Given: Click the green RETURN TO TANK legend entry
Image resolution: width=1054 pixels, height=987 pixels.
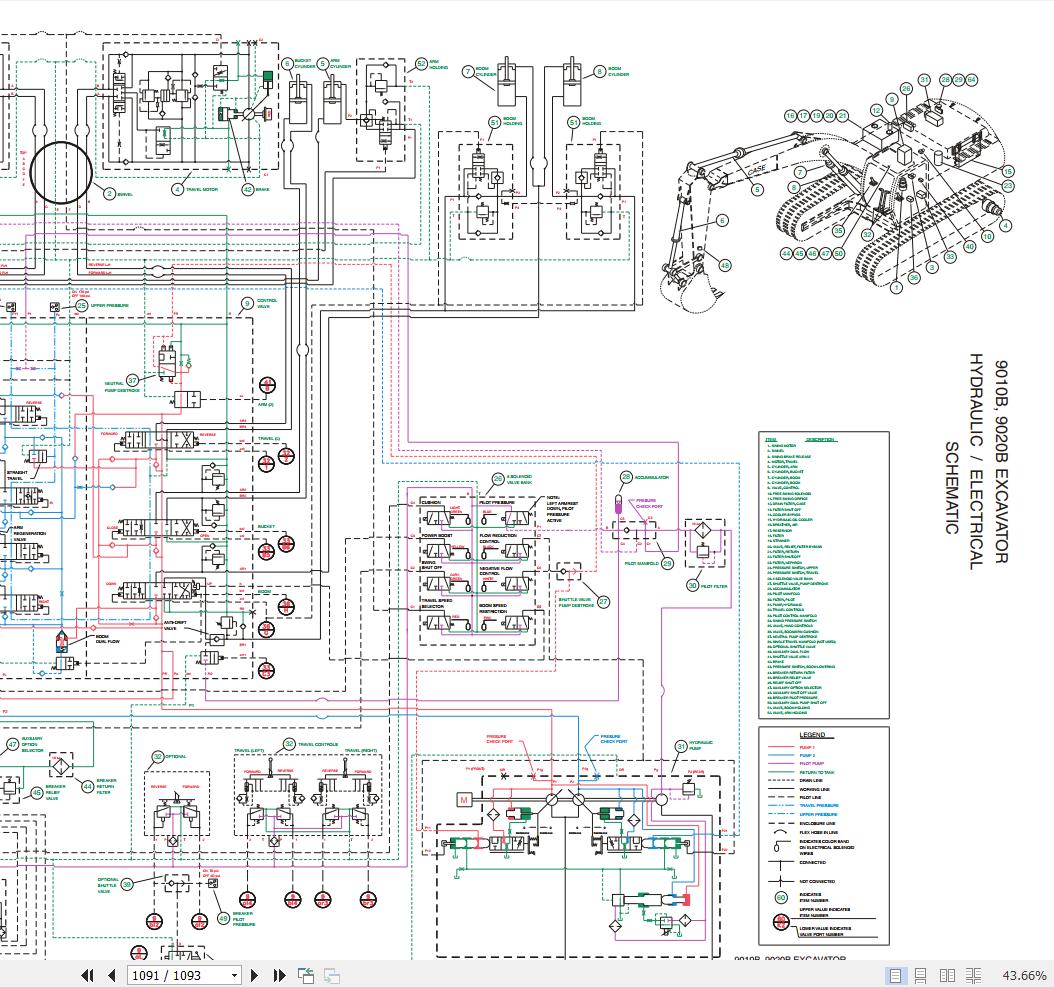Looking at the screenshot, I should (x=817, y=773).
